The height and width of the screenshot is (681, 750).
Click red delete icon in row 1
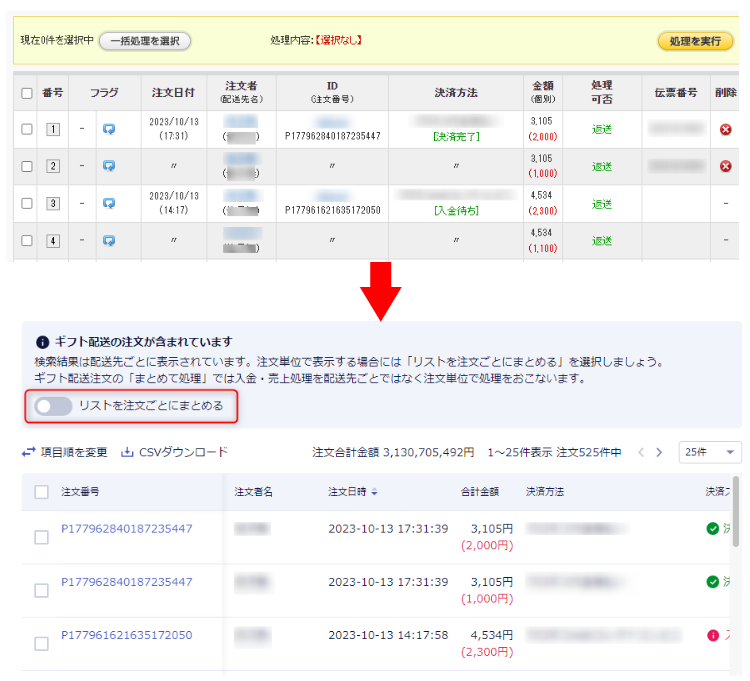coord(726,129)
